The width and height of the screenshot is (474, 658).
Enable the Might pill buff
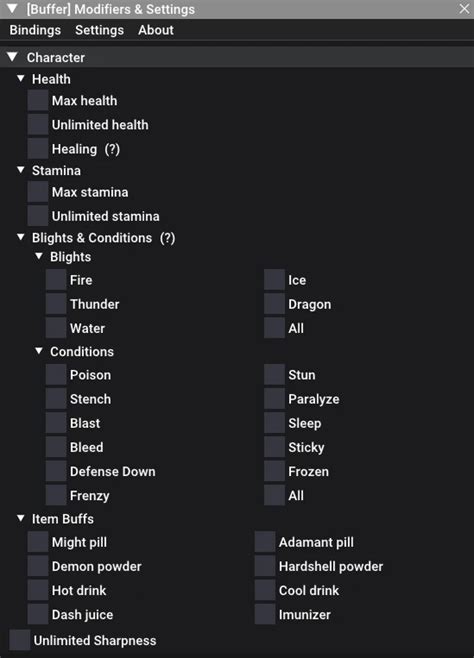(38, 542)
